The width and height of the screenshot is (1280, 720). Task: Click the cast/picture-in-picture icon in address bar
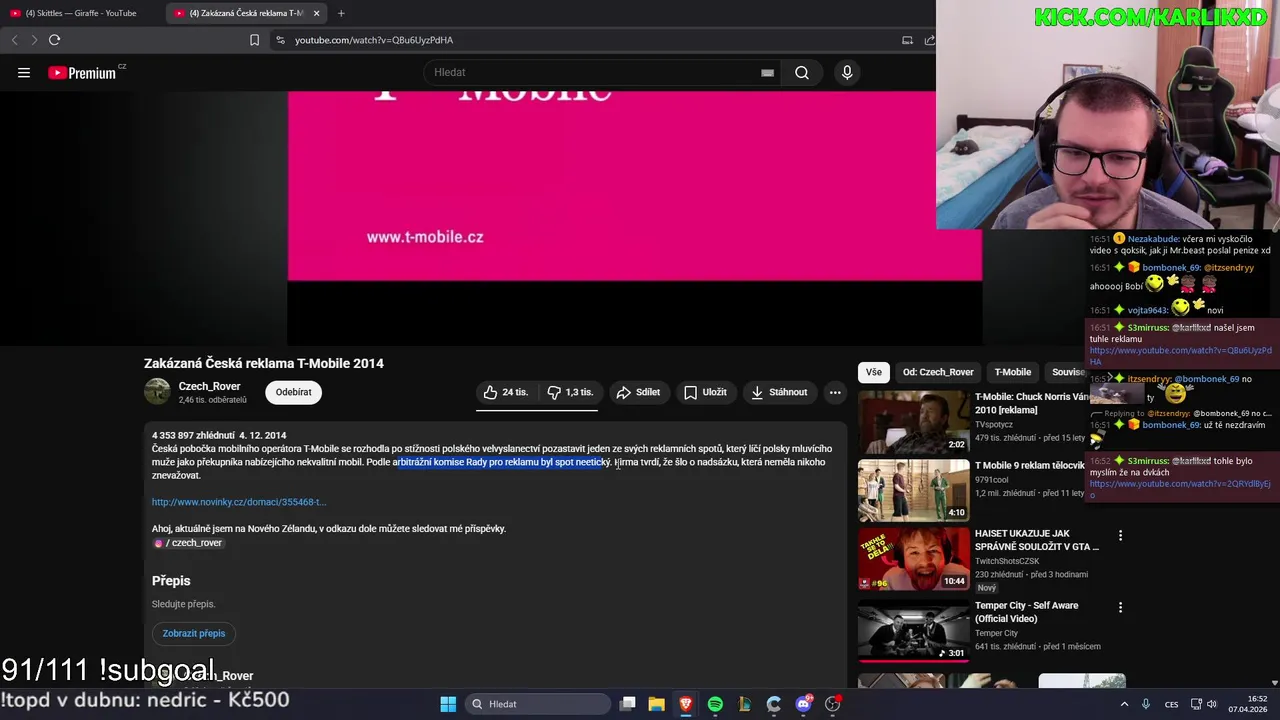coord(907,40)
